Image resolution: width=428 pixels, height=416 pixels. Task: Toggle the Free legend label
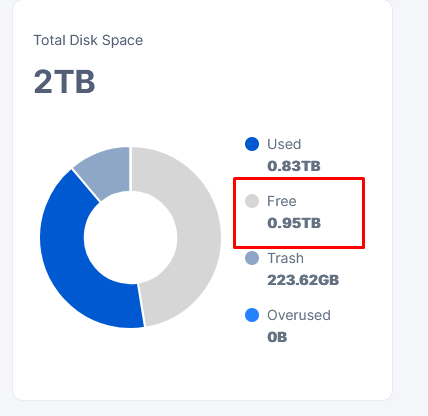pyautogui.click(x=282, y=201)
